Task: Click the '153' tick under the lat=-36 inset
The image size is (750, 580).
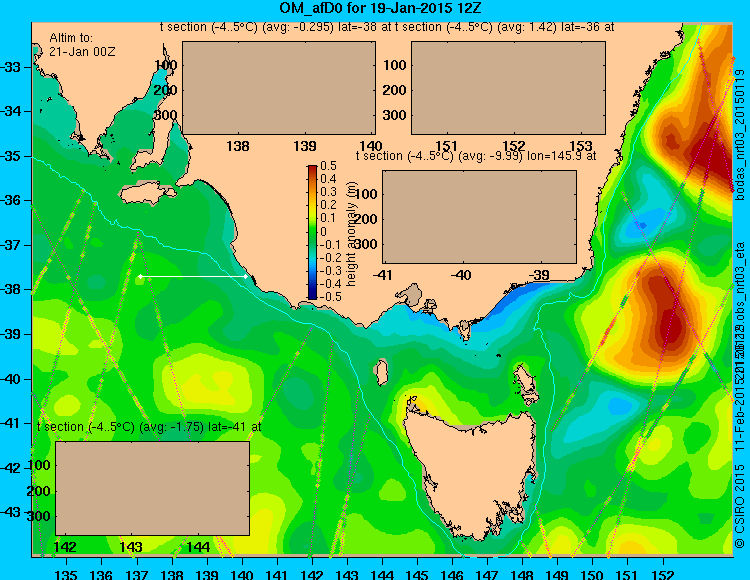Action: point(581,146)
